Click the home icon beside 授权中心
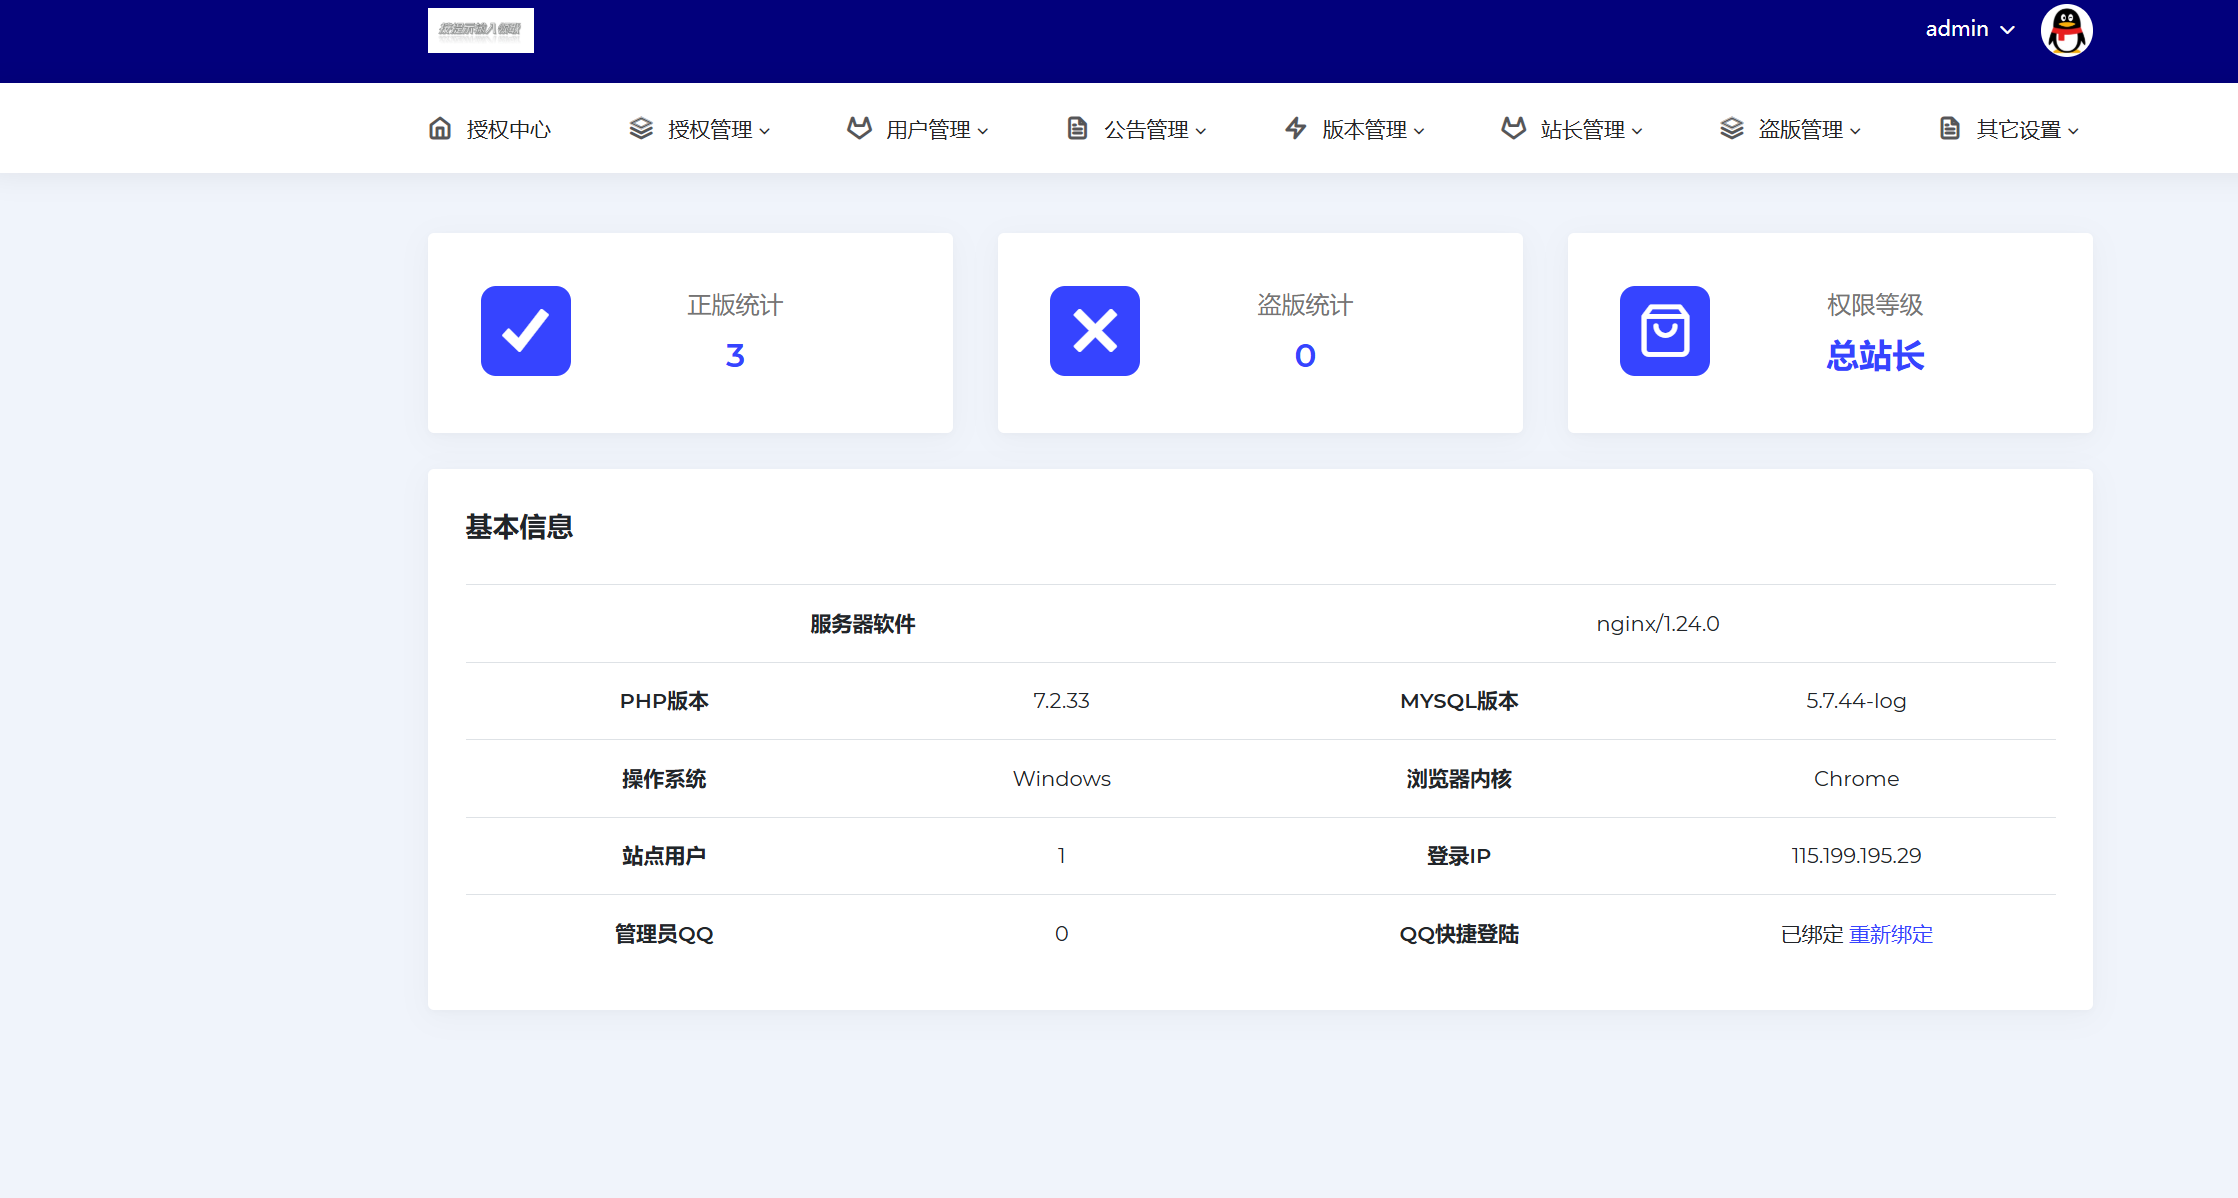 point(440,128)
